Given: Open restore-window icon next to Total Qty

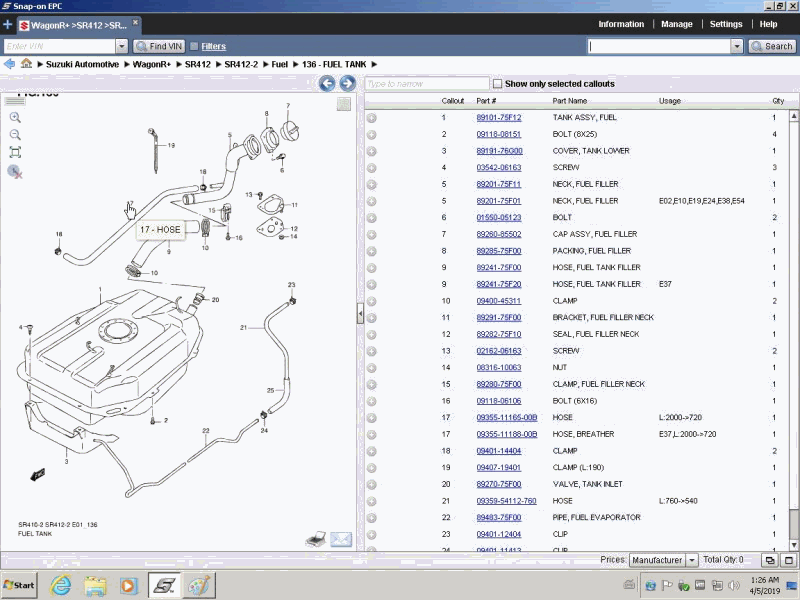Looking at the screenshot, I should tap(769, 560).
